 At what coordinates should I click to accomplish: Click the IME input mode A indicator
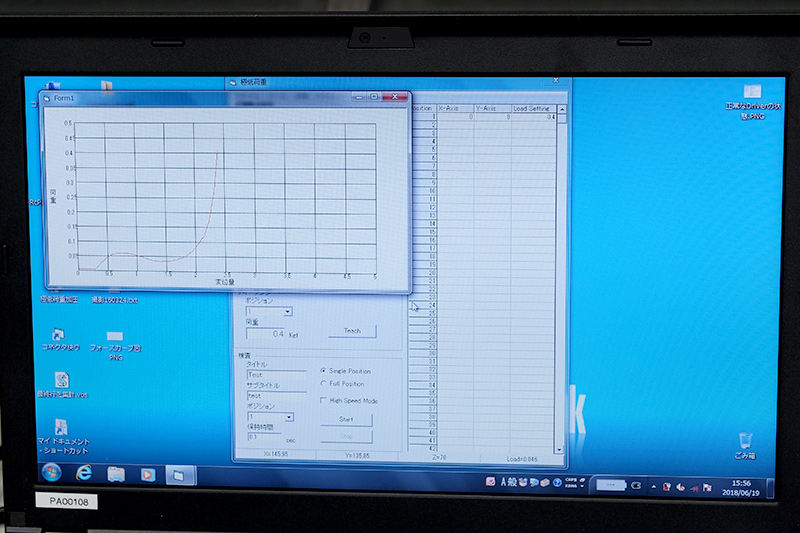[x=504, y=481]
